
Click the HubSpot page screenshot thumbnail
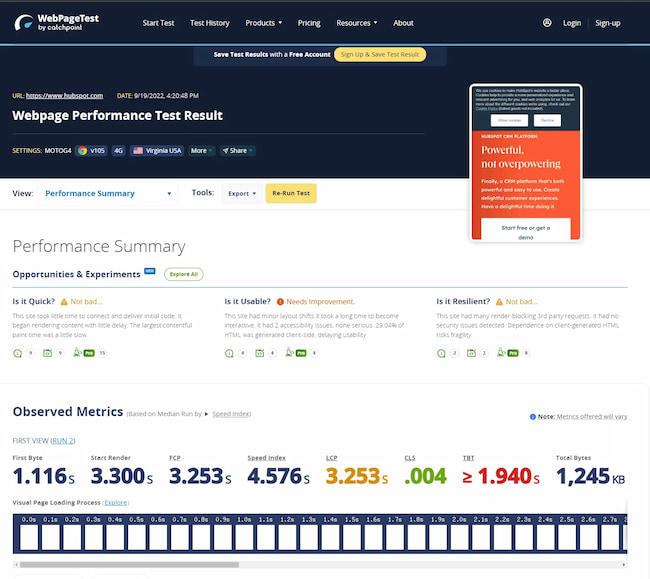coord(525,163)
